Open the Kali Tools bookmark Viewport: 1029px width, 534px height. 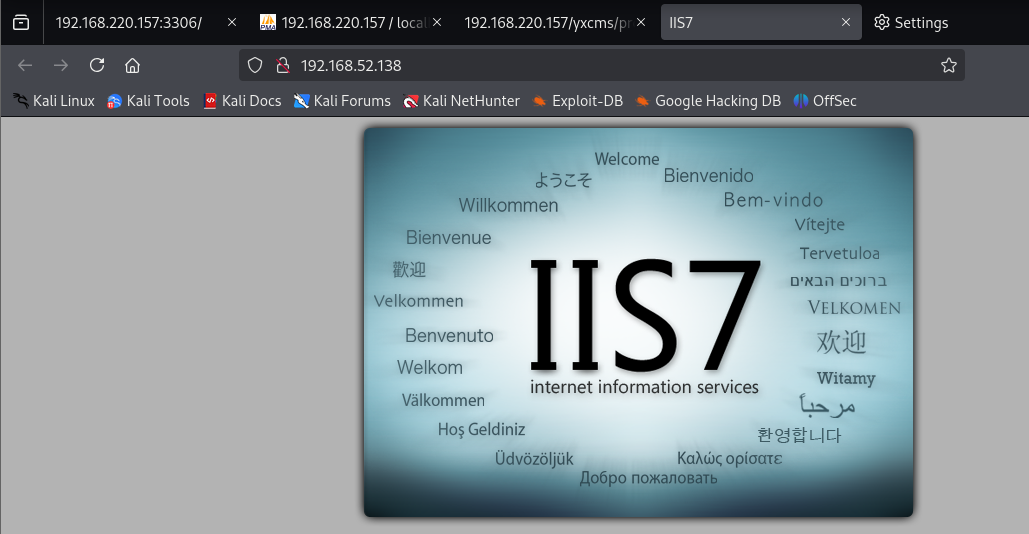pos(148,101)
